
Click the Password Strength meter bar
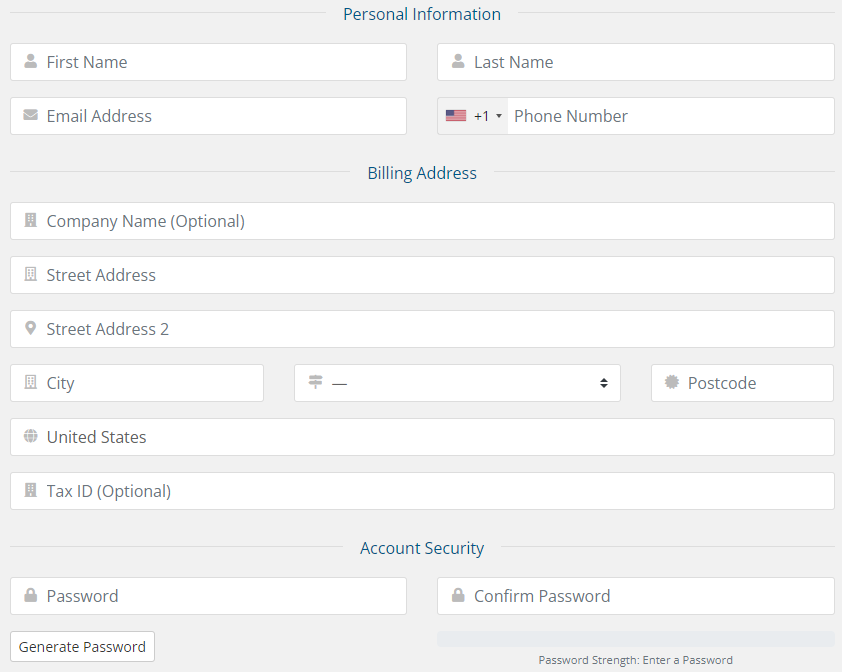[635, 639]
